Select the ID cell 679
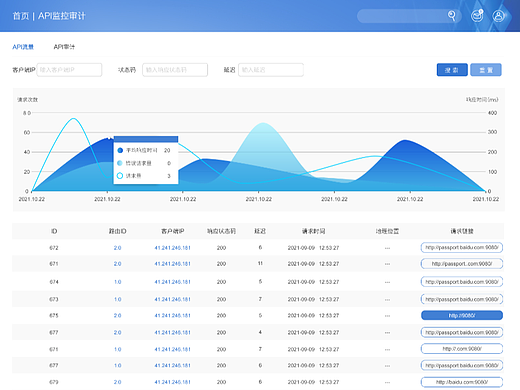The image size is (520, 390). pyautogui.click(x=54, y=382)
